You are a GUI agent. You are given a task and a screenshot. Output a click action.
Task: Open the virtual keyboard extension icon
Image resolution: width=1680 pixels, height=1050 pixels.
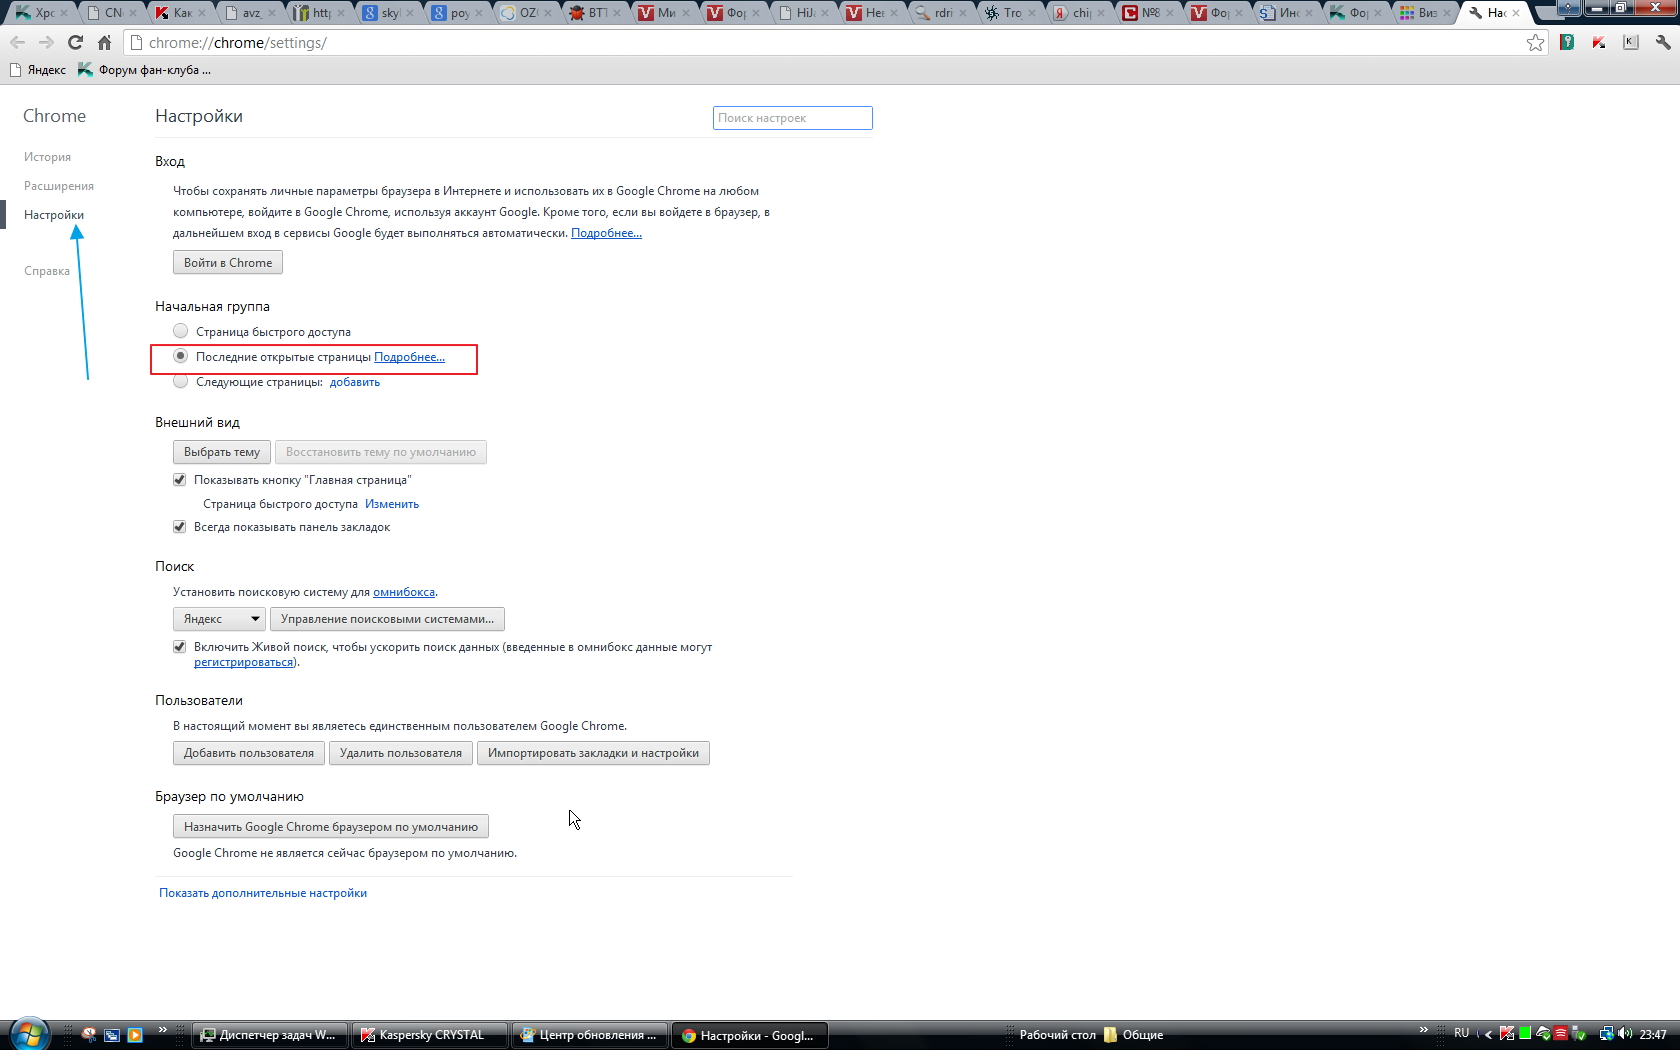coord(1631,43)
